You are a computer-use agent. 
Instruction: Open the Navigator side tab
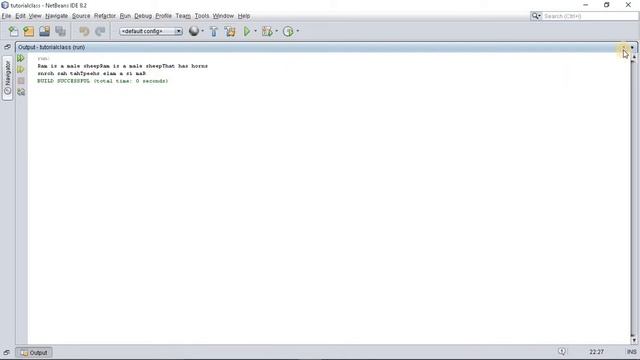(7, 78)
